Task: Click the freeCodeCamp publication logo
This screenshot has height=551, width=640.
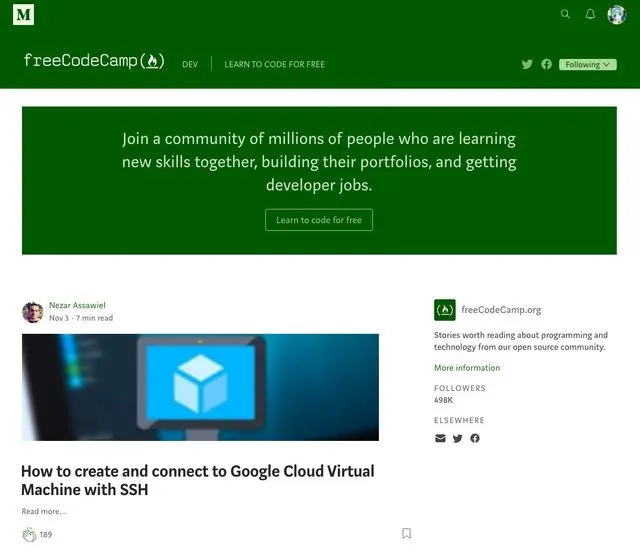Action: coord(94,61)
